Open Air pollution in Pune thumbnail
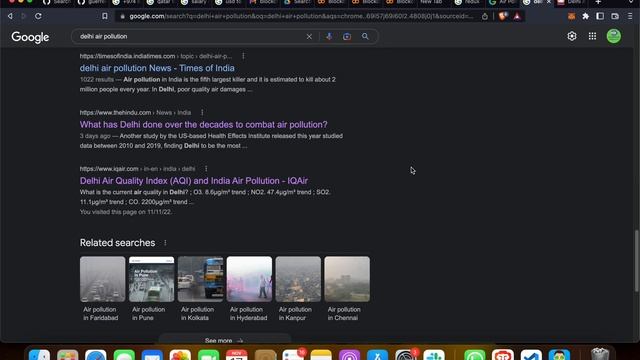The width and height of the screenshot is (640, 360). tap(151, 279)
